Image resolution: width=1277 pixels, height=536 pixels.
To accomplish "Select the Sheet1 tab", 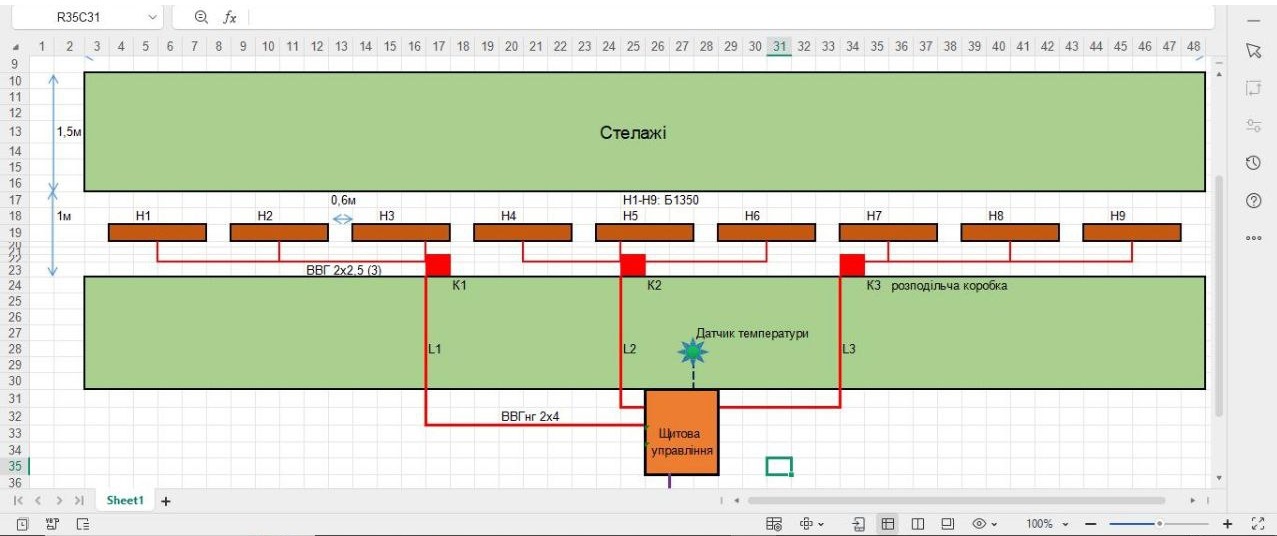I will coord(125,500).
